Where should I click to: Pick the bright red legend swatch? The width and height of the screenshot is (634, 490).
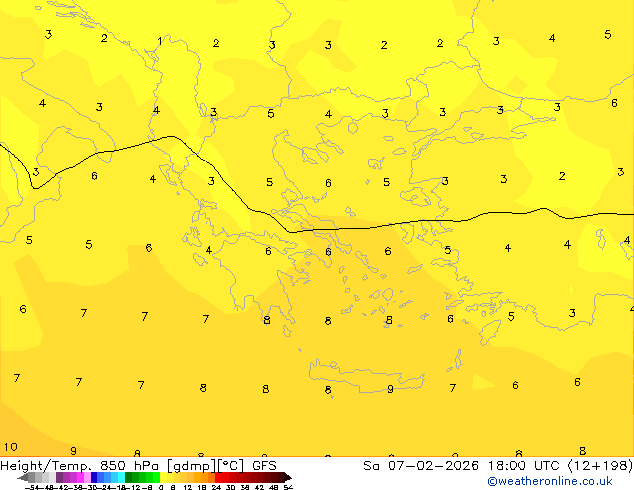coord(218,477)
